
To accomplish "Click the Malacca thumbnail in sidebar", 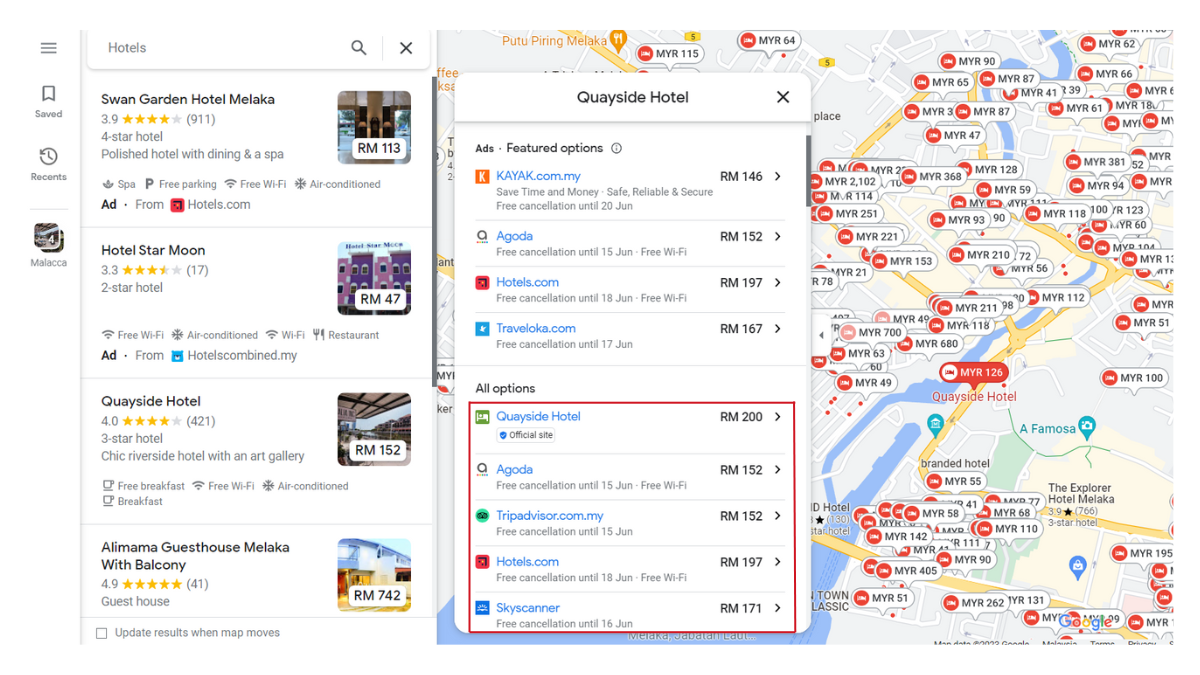I will pyautogui.click(x=48, y=239).
